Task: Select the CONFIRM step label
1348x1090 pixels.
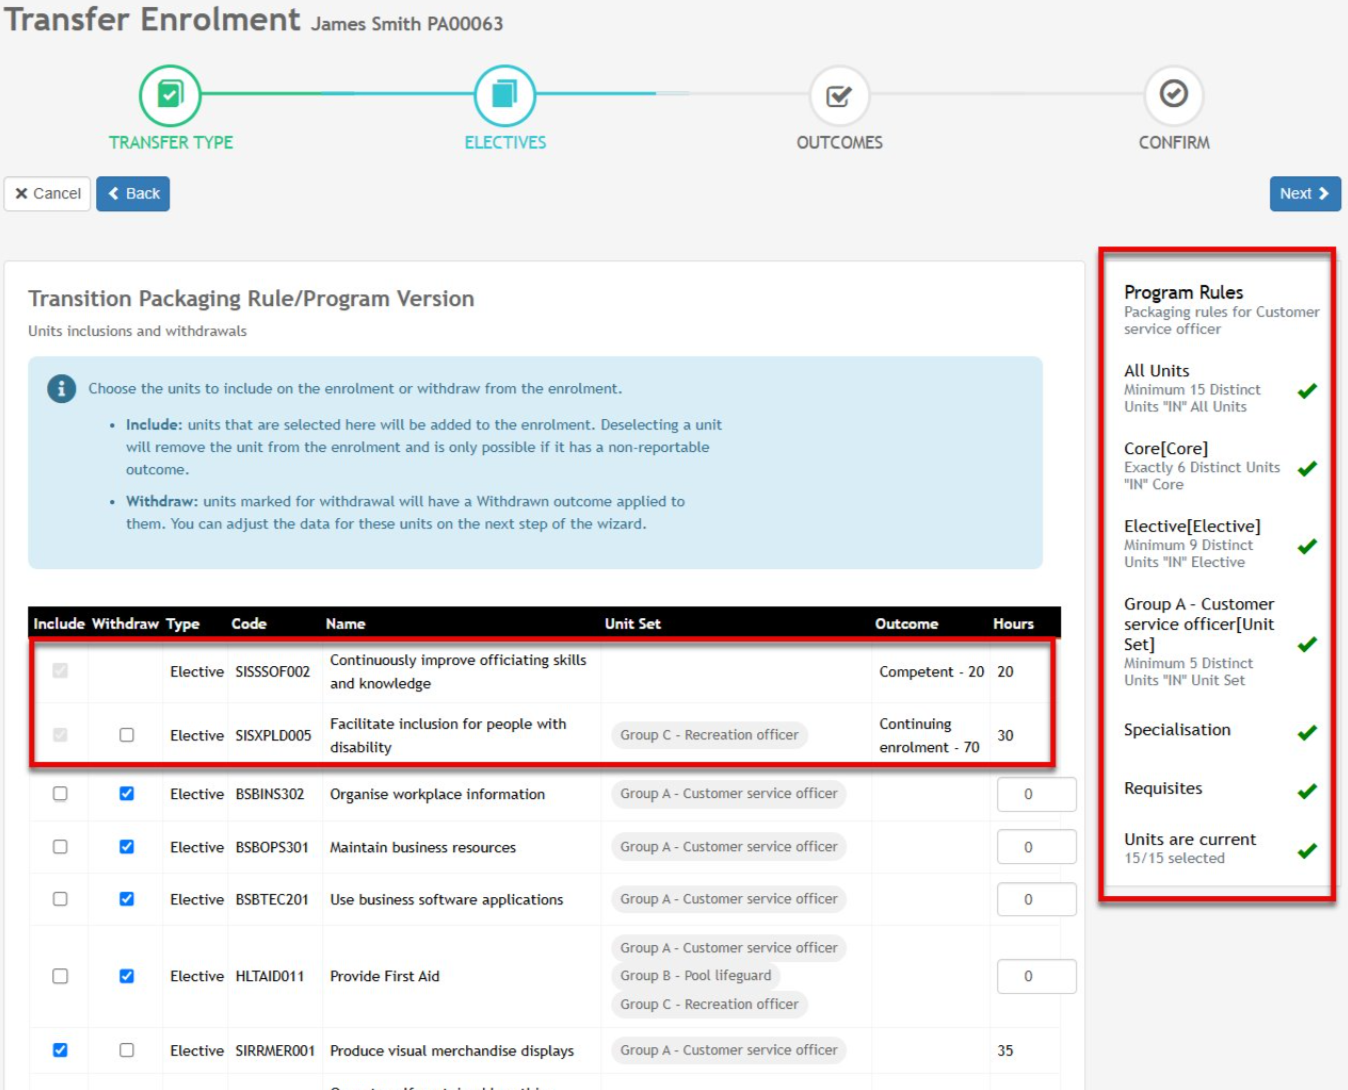Action: point(1174,143)
